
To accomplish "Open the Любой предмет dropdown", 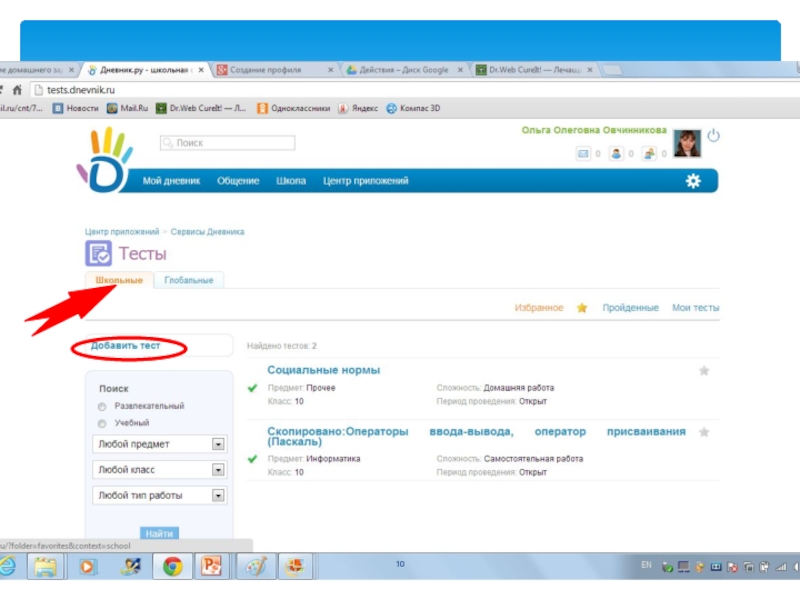I will pos(160,444).
